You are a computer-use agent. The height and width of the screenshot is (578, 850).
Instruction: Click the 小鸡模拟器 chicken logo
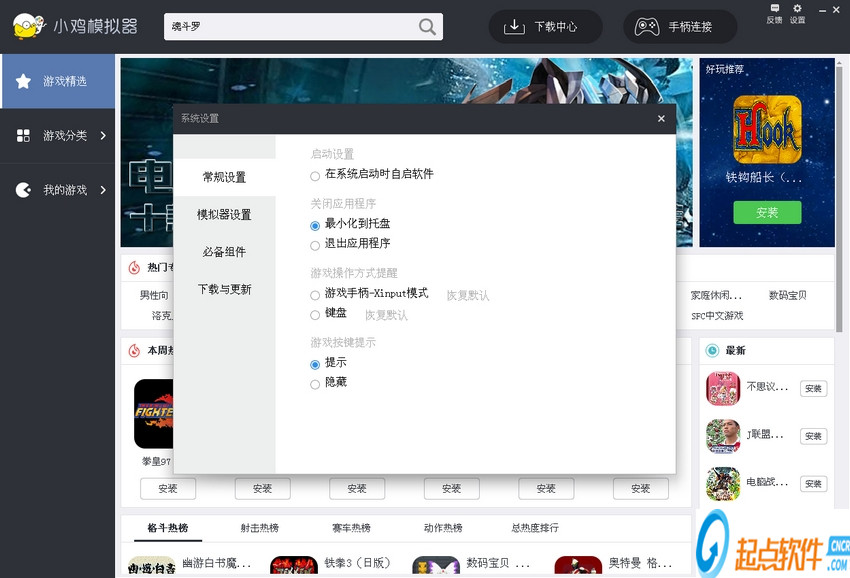pos(28,26)
